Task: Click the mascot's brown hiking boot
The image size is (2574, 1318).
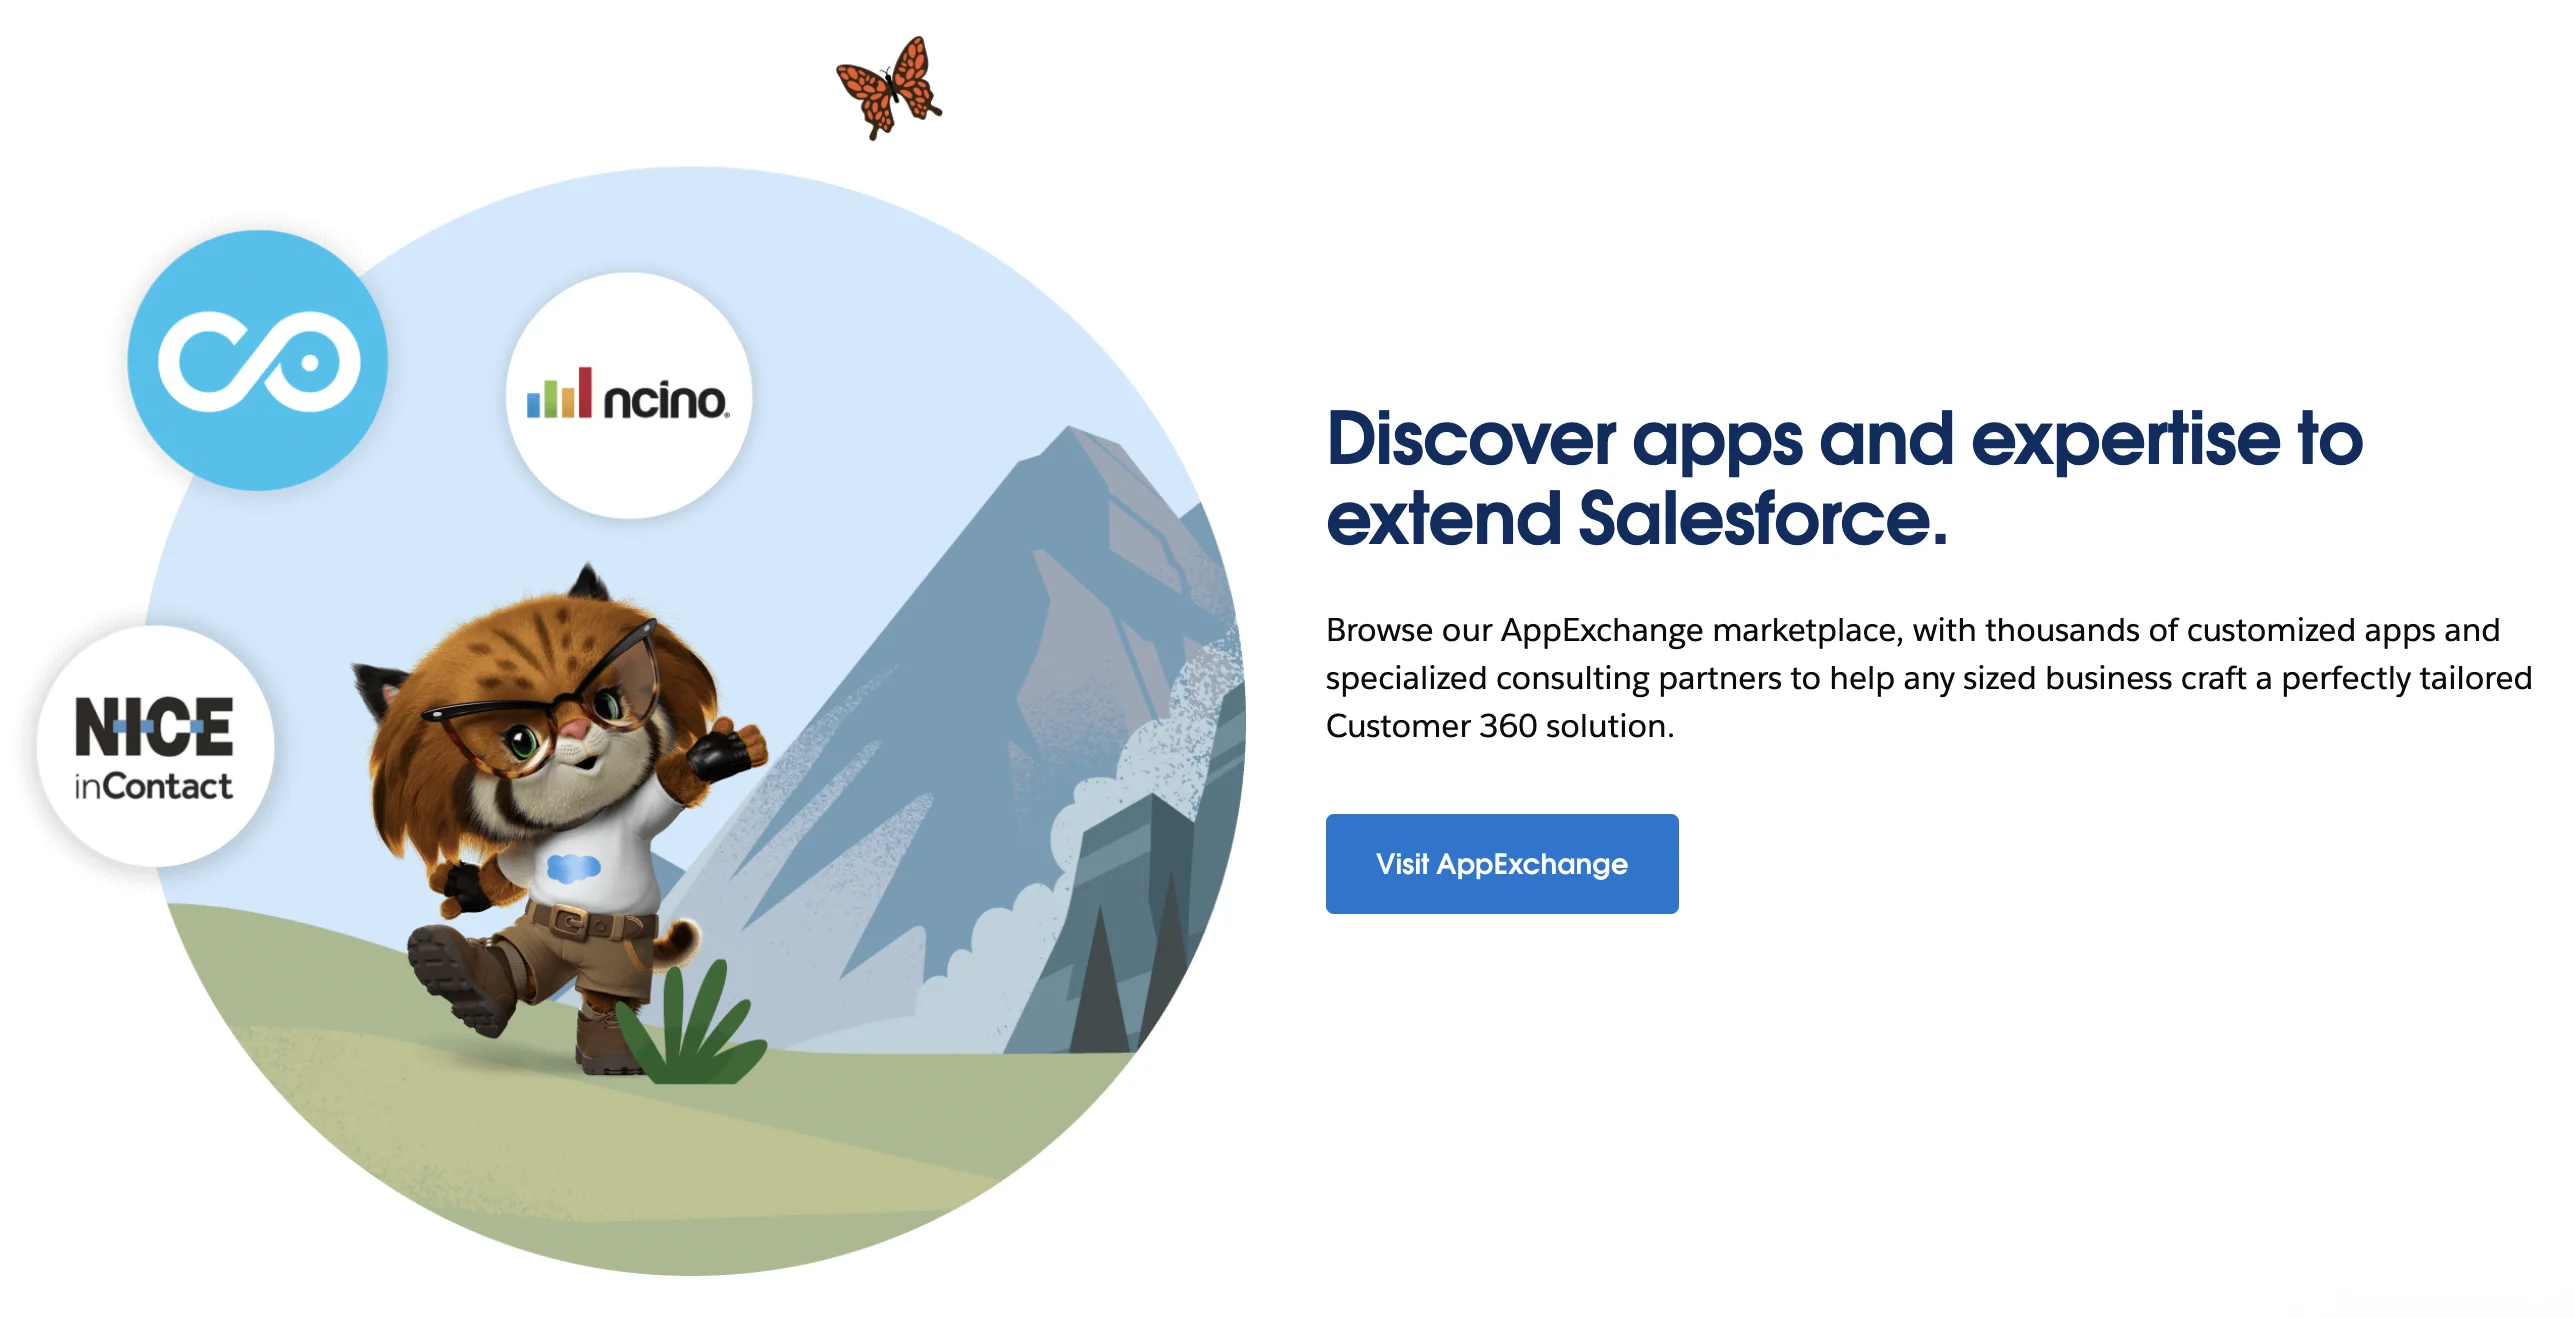Action: [x=462, y=980]
